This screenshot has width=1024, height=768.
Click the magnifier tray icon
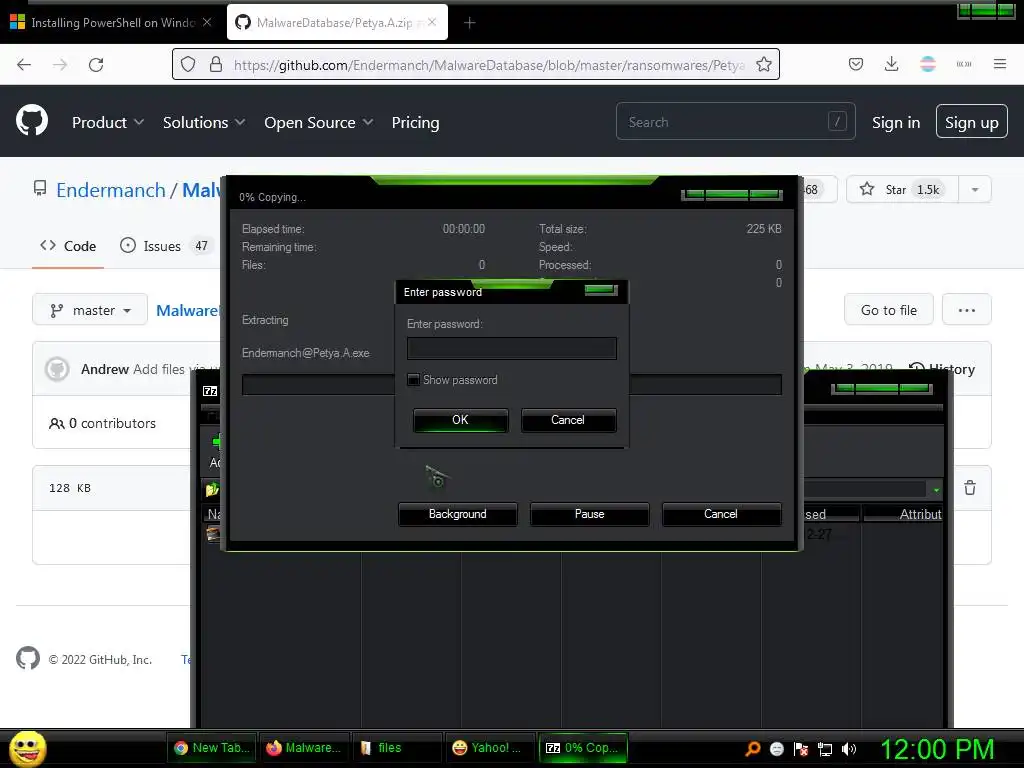click(753, 748)
